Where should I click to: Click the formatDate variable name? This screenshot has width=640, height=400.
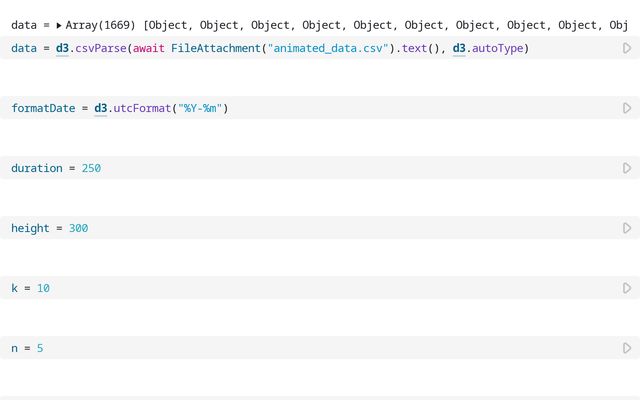[43, 108]
